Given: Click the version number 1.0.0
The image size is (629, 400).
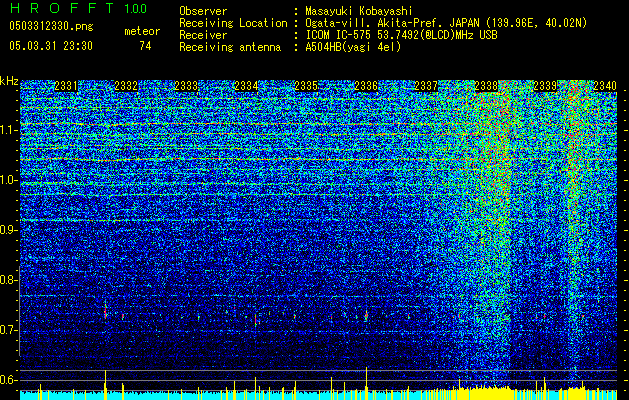Looking at the screenshot, I should pos(136,8).
